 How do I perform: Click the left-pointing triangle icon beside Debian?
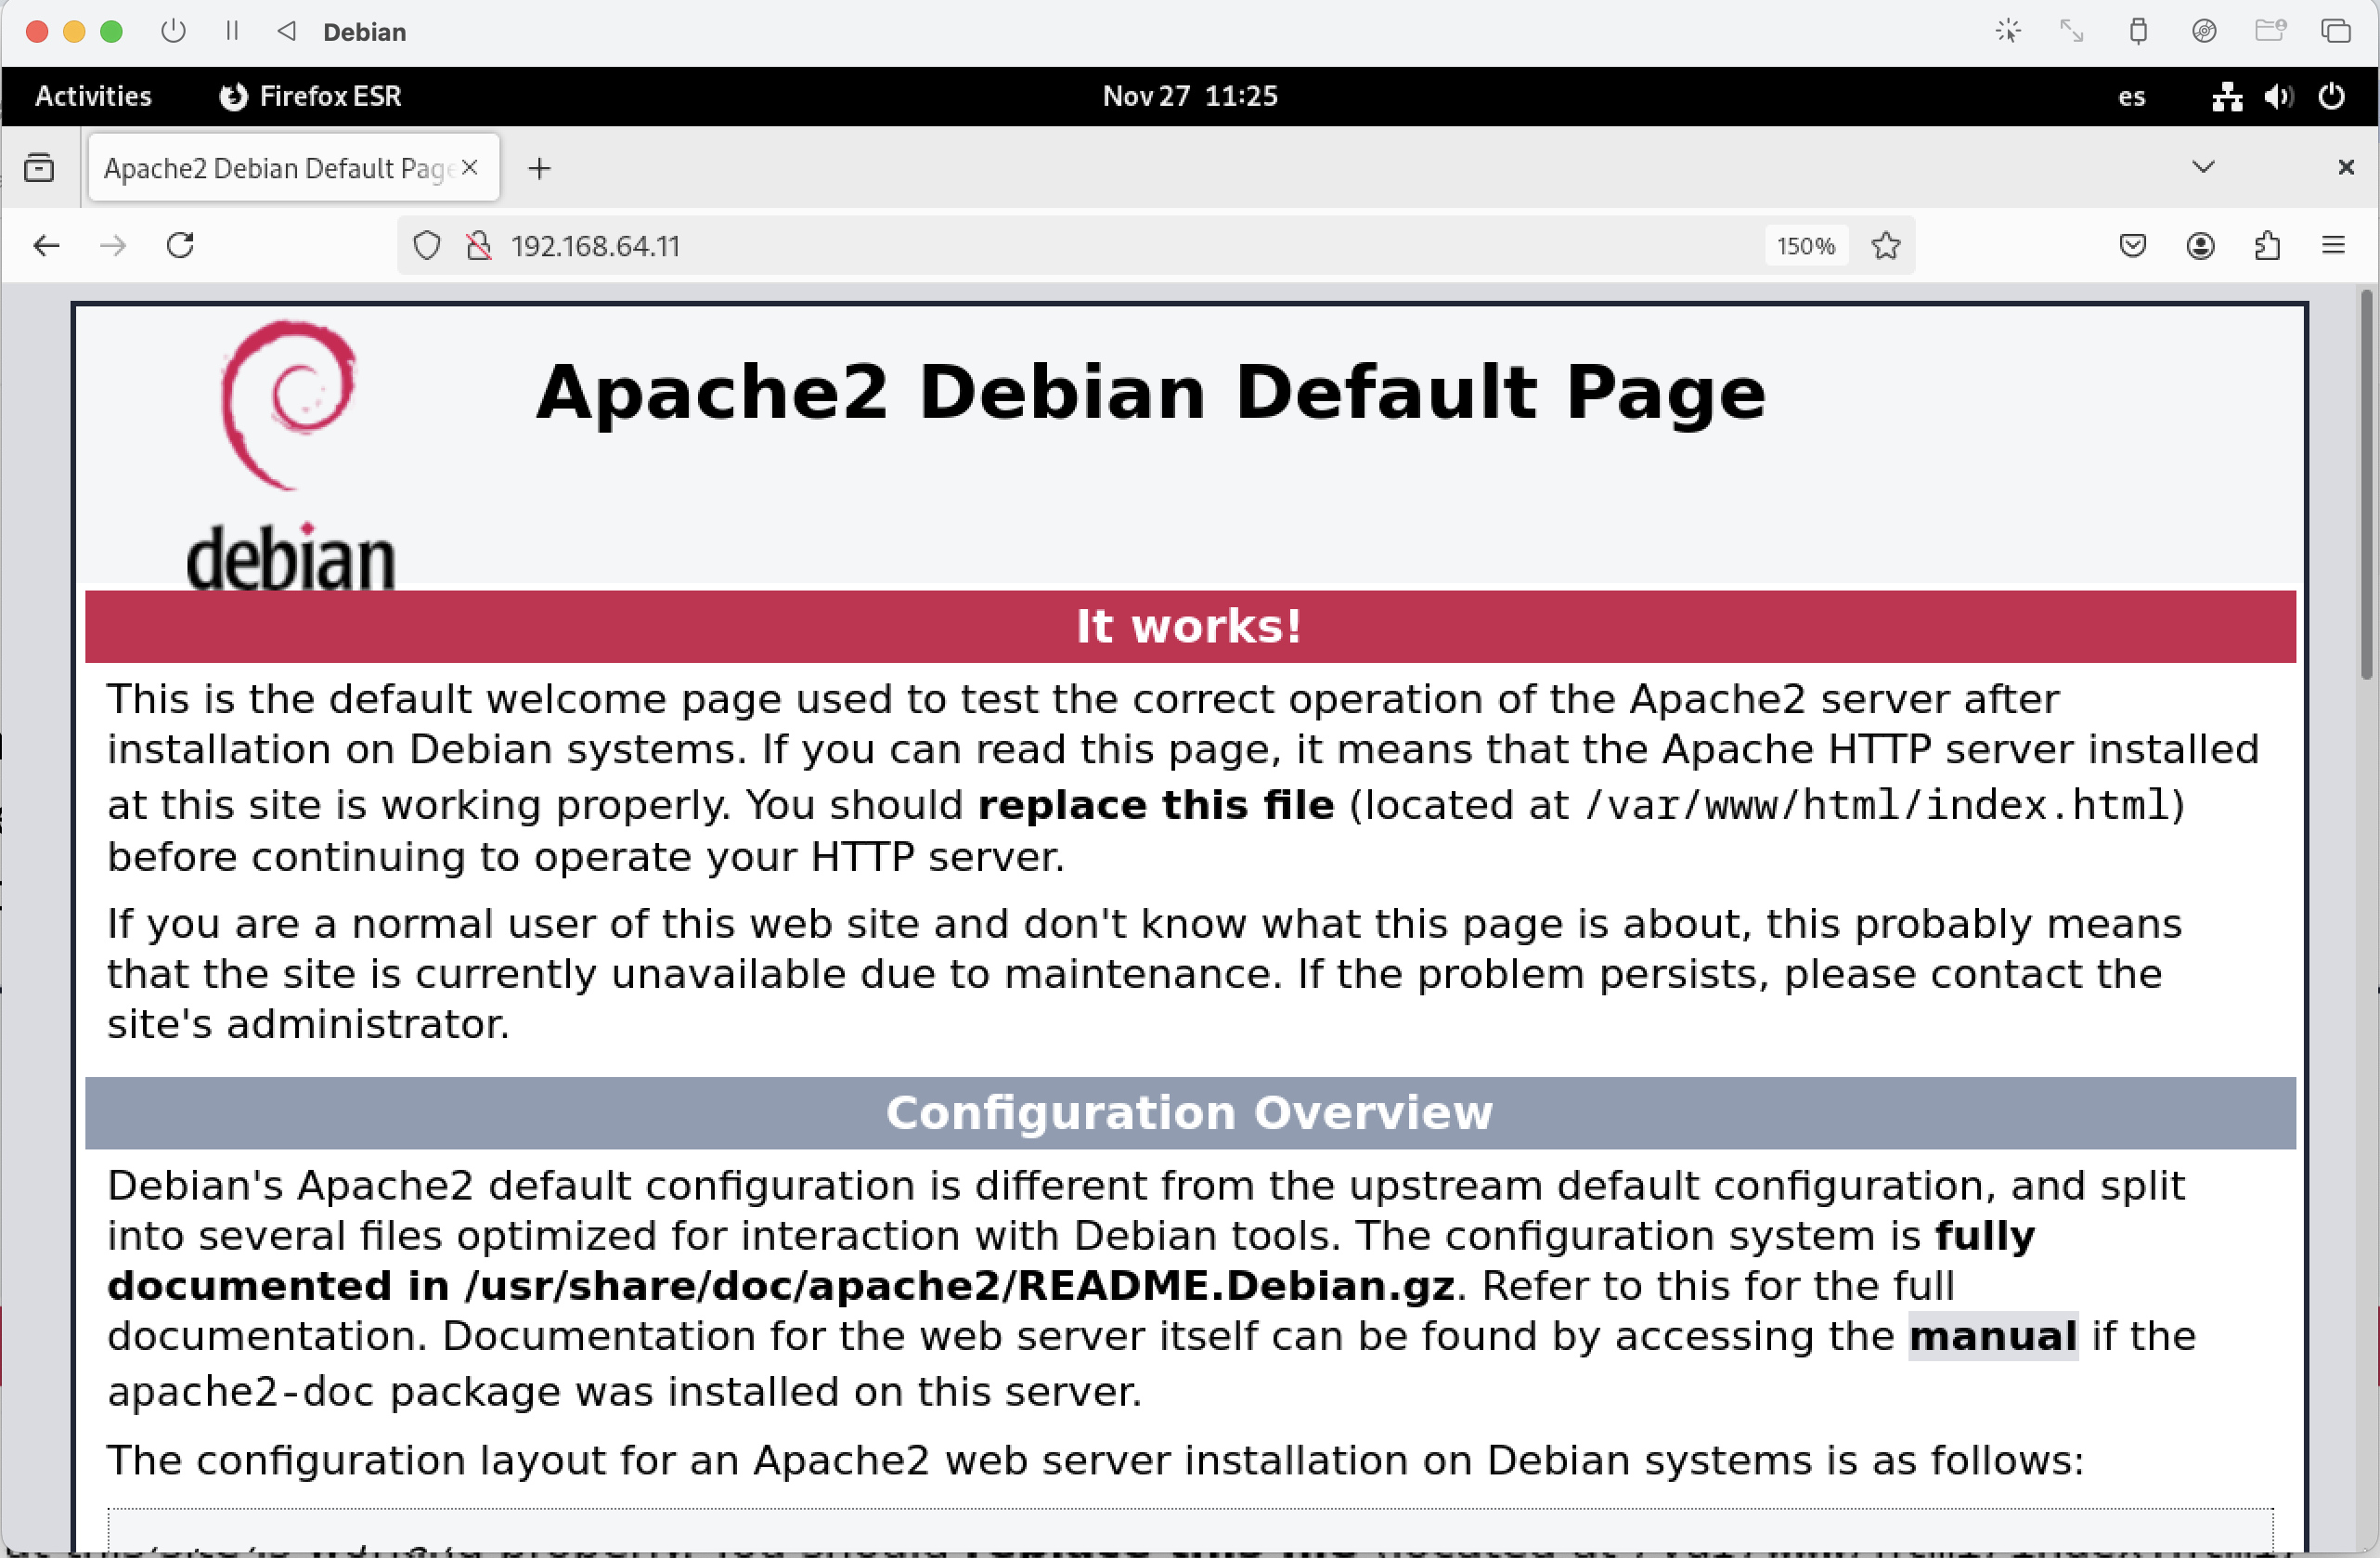click(287, 31)
